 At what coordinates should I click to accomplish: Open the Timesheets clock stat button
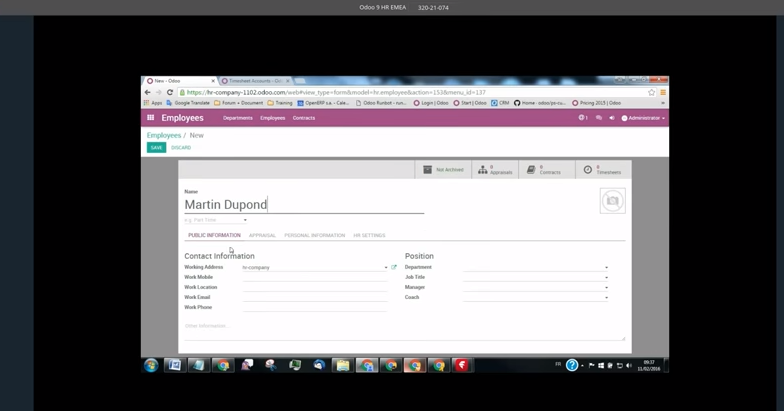coord(602,170)
